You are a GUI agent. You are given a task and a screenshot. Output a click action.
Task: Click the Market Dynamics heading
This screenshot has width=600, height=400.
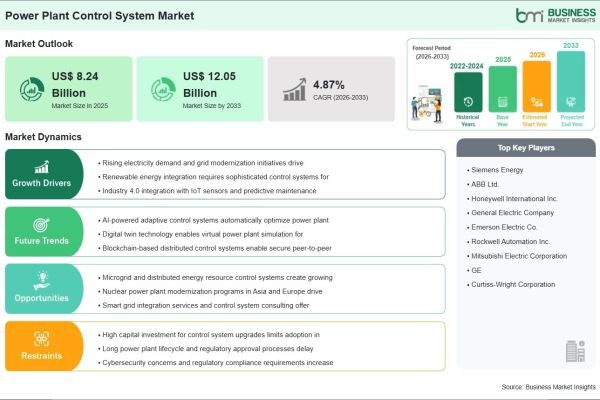point(43,137)
